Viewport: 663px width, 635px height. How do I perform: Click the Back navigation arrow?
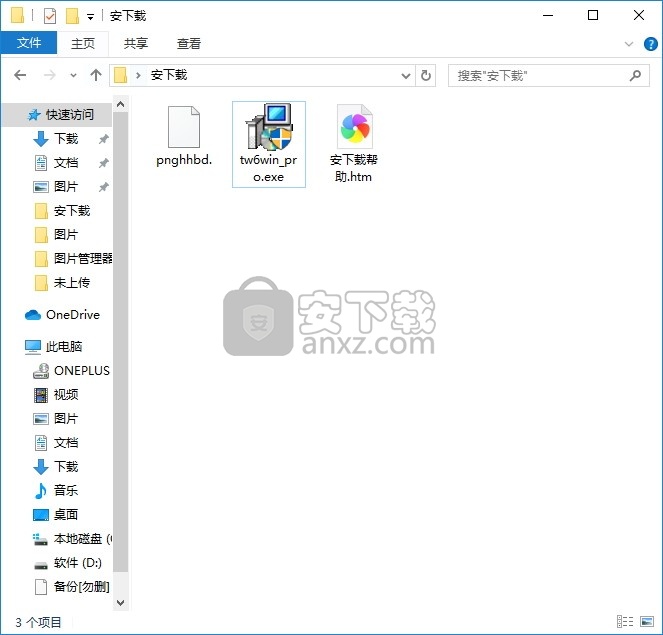click(x=20, y=75)
